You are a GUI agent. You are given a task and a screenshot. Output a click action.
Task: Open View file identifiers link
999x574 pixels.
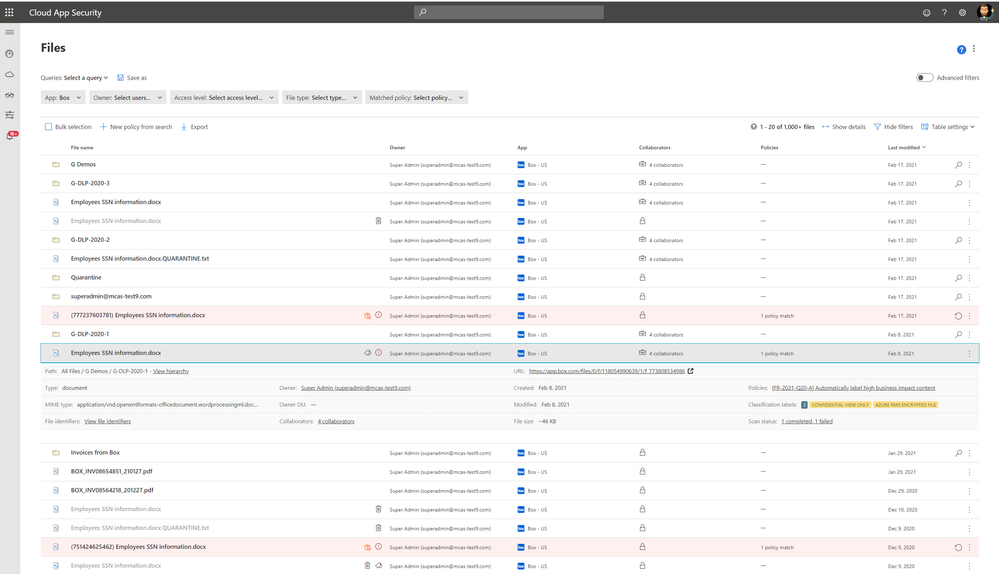tap(108, 421)
